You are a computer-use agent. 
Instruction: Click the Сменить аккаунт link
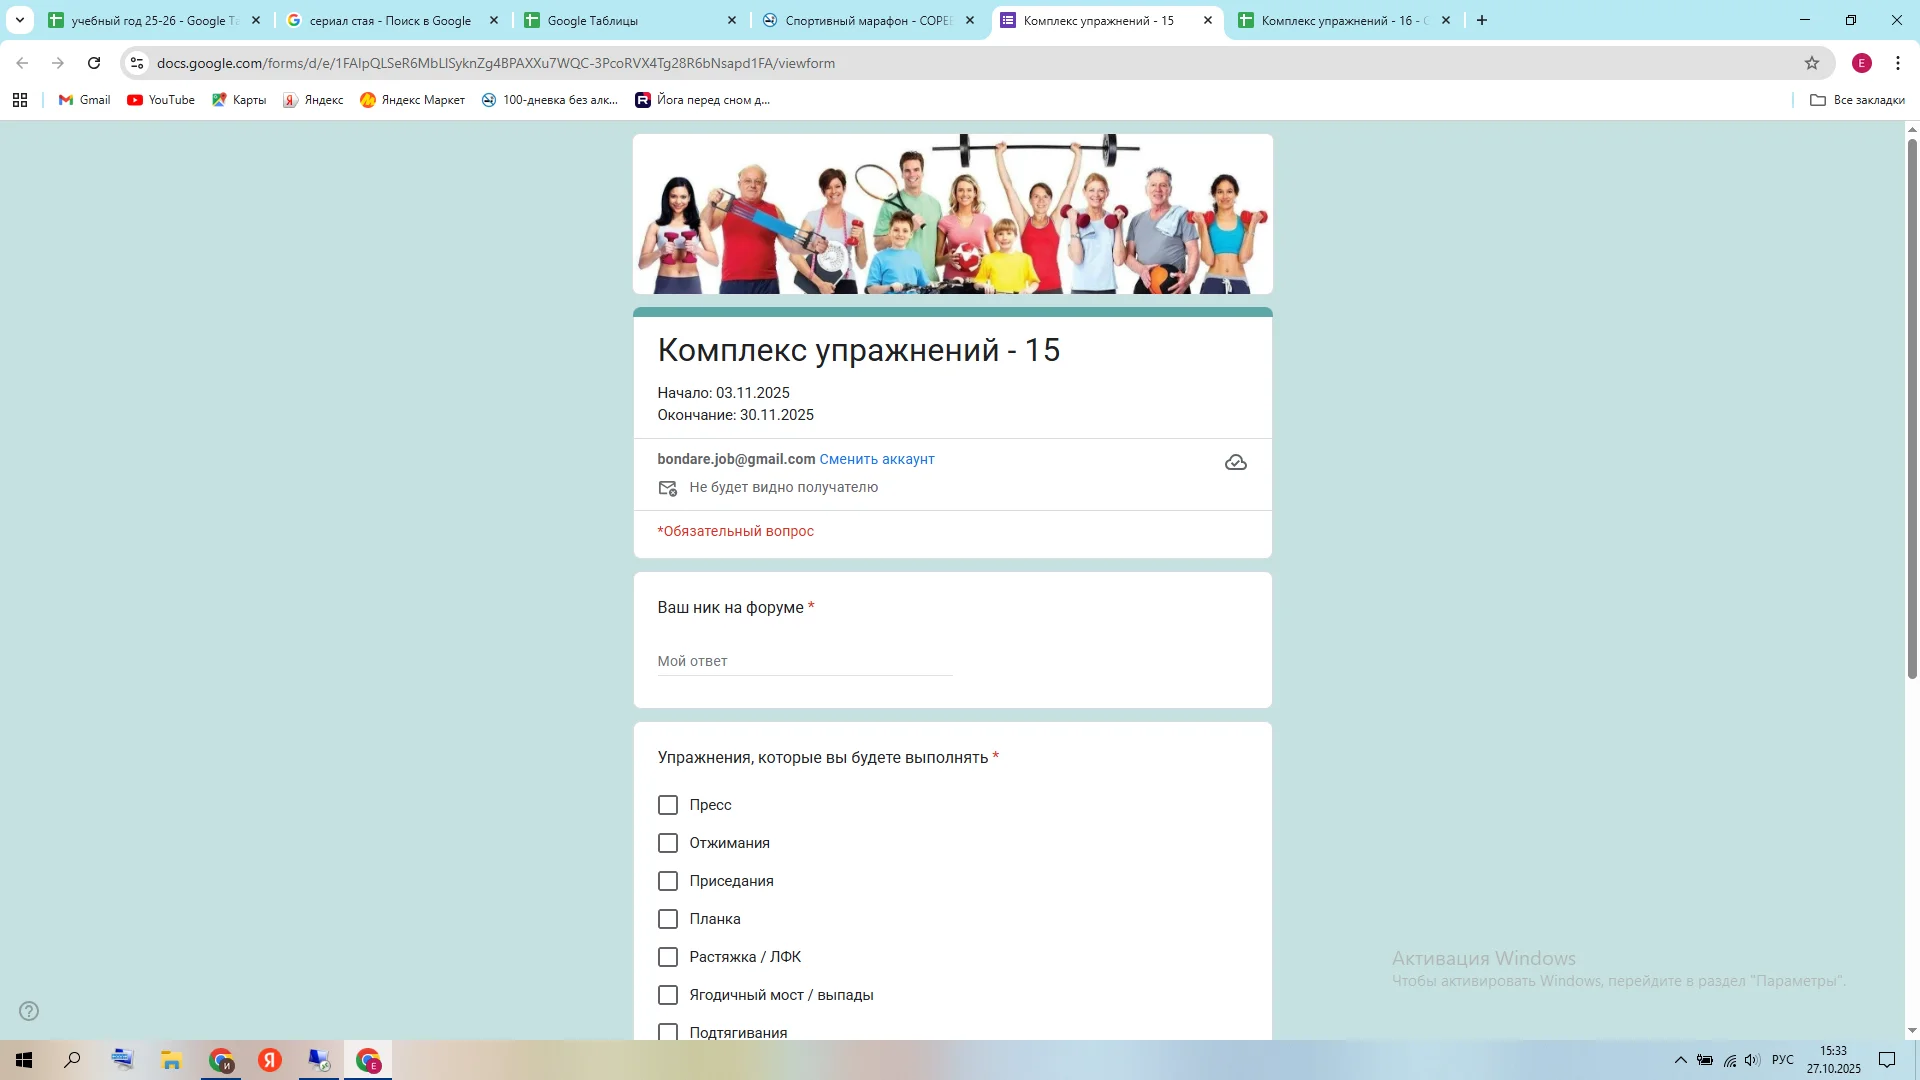(x=876, y=459)
